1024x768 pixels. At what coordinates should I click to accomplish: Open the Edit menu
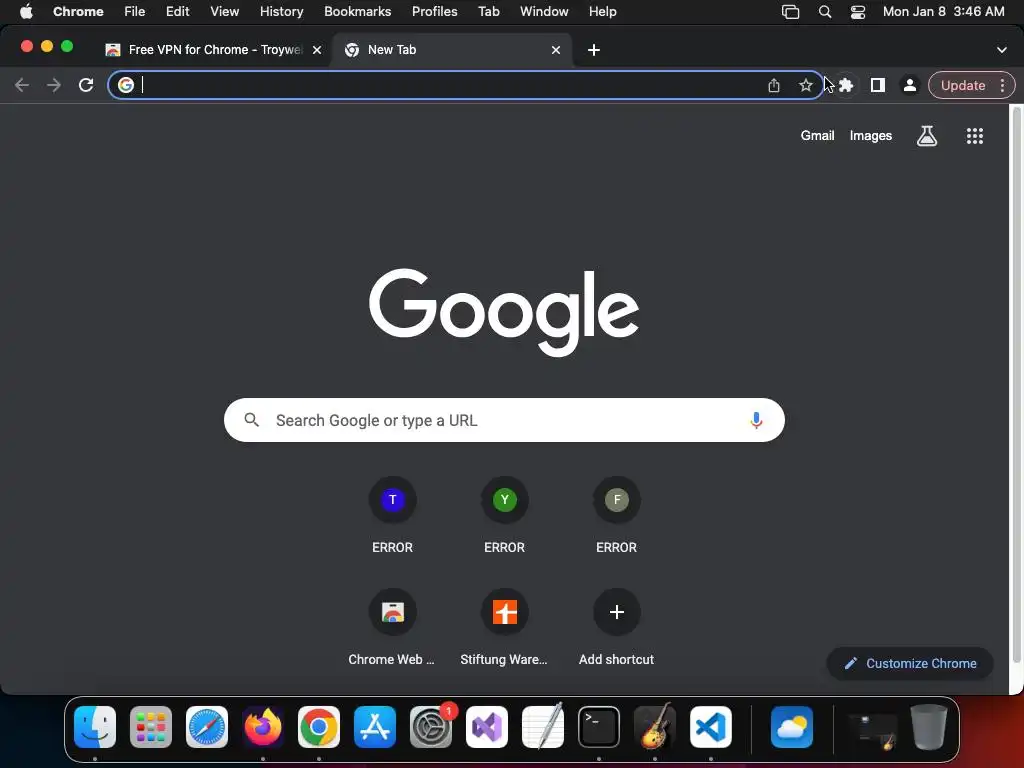pos(177,12)
